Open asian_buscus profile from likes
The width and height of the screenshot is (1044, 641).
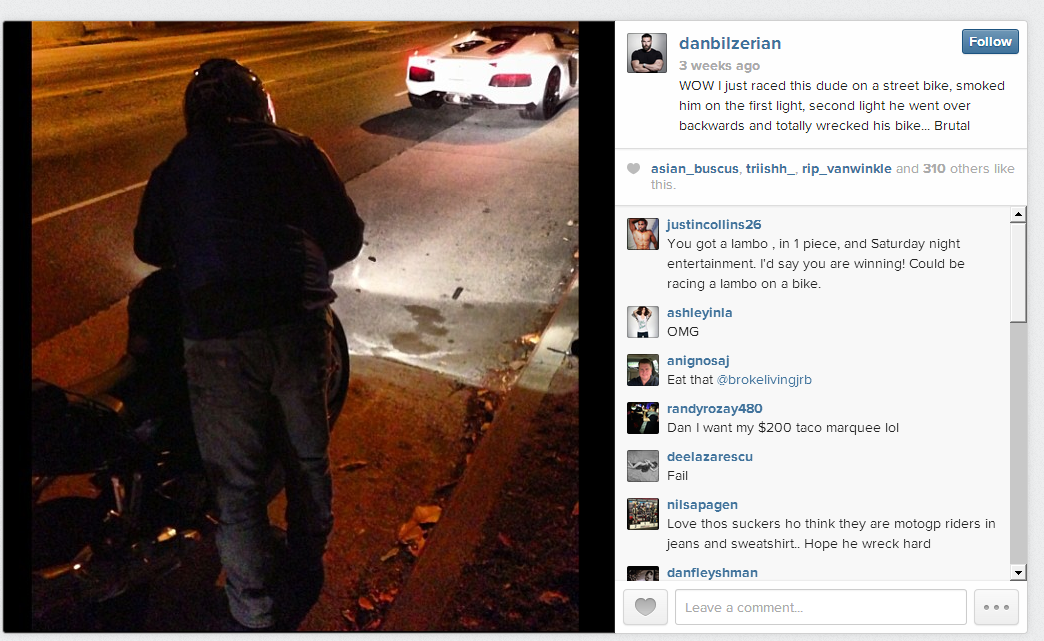[694, 169]
